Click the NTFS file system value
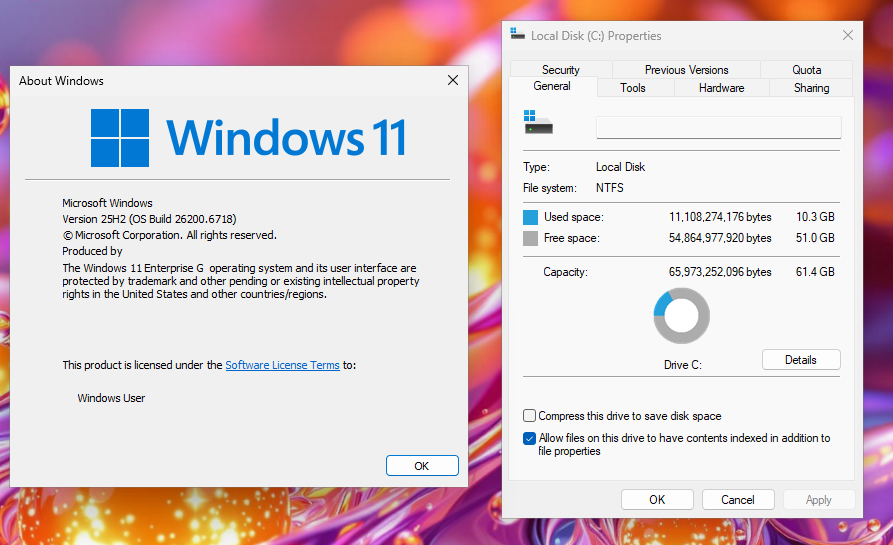The image size is (893, 545). tap(609, 188)
